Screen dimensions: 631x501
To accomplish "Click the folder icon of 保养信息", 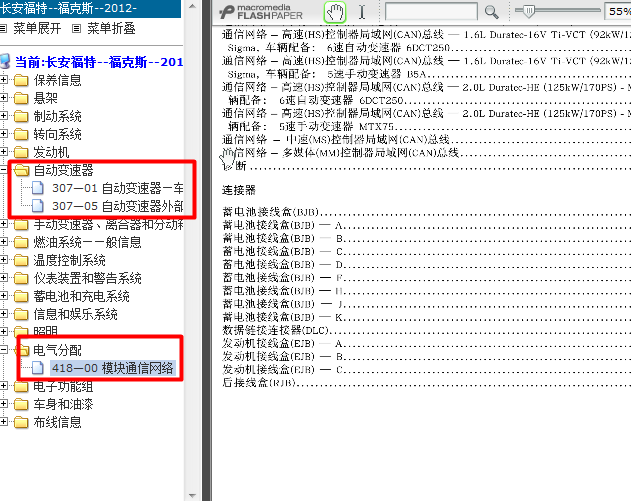I will click(21, 80).
